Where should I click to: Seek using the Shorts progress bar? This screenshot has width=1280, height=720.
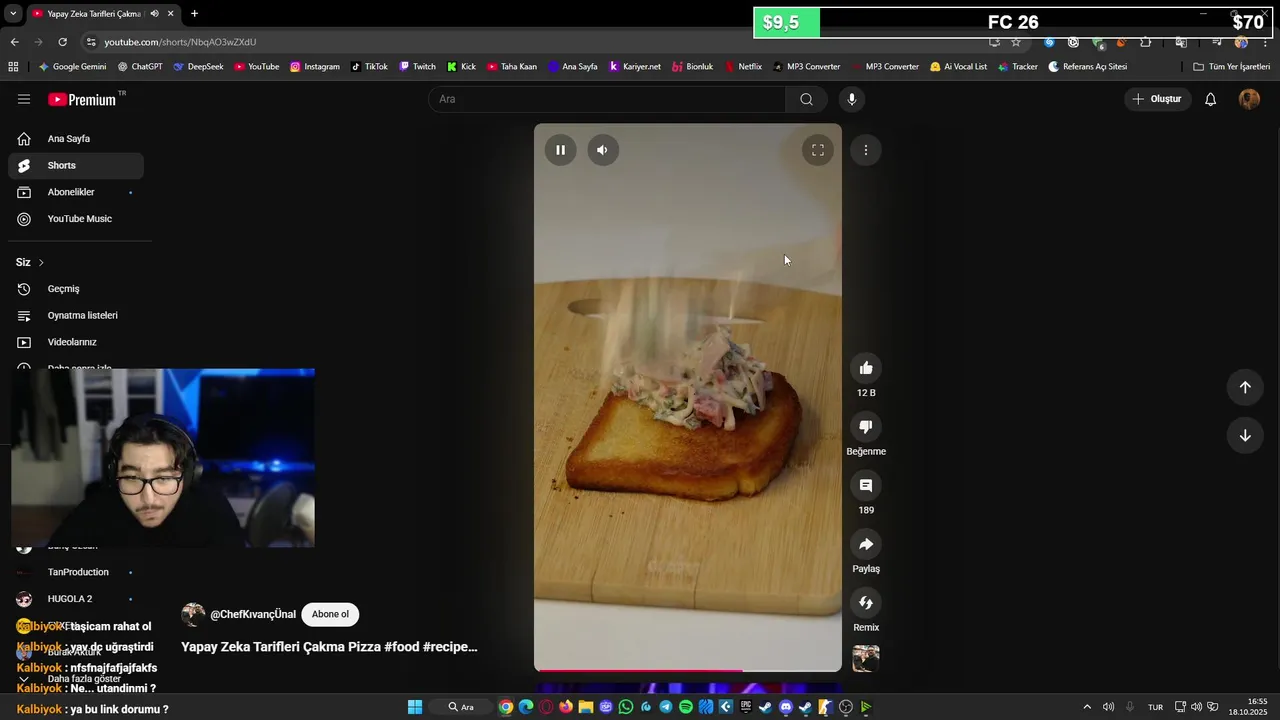[x=688, y=670]
